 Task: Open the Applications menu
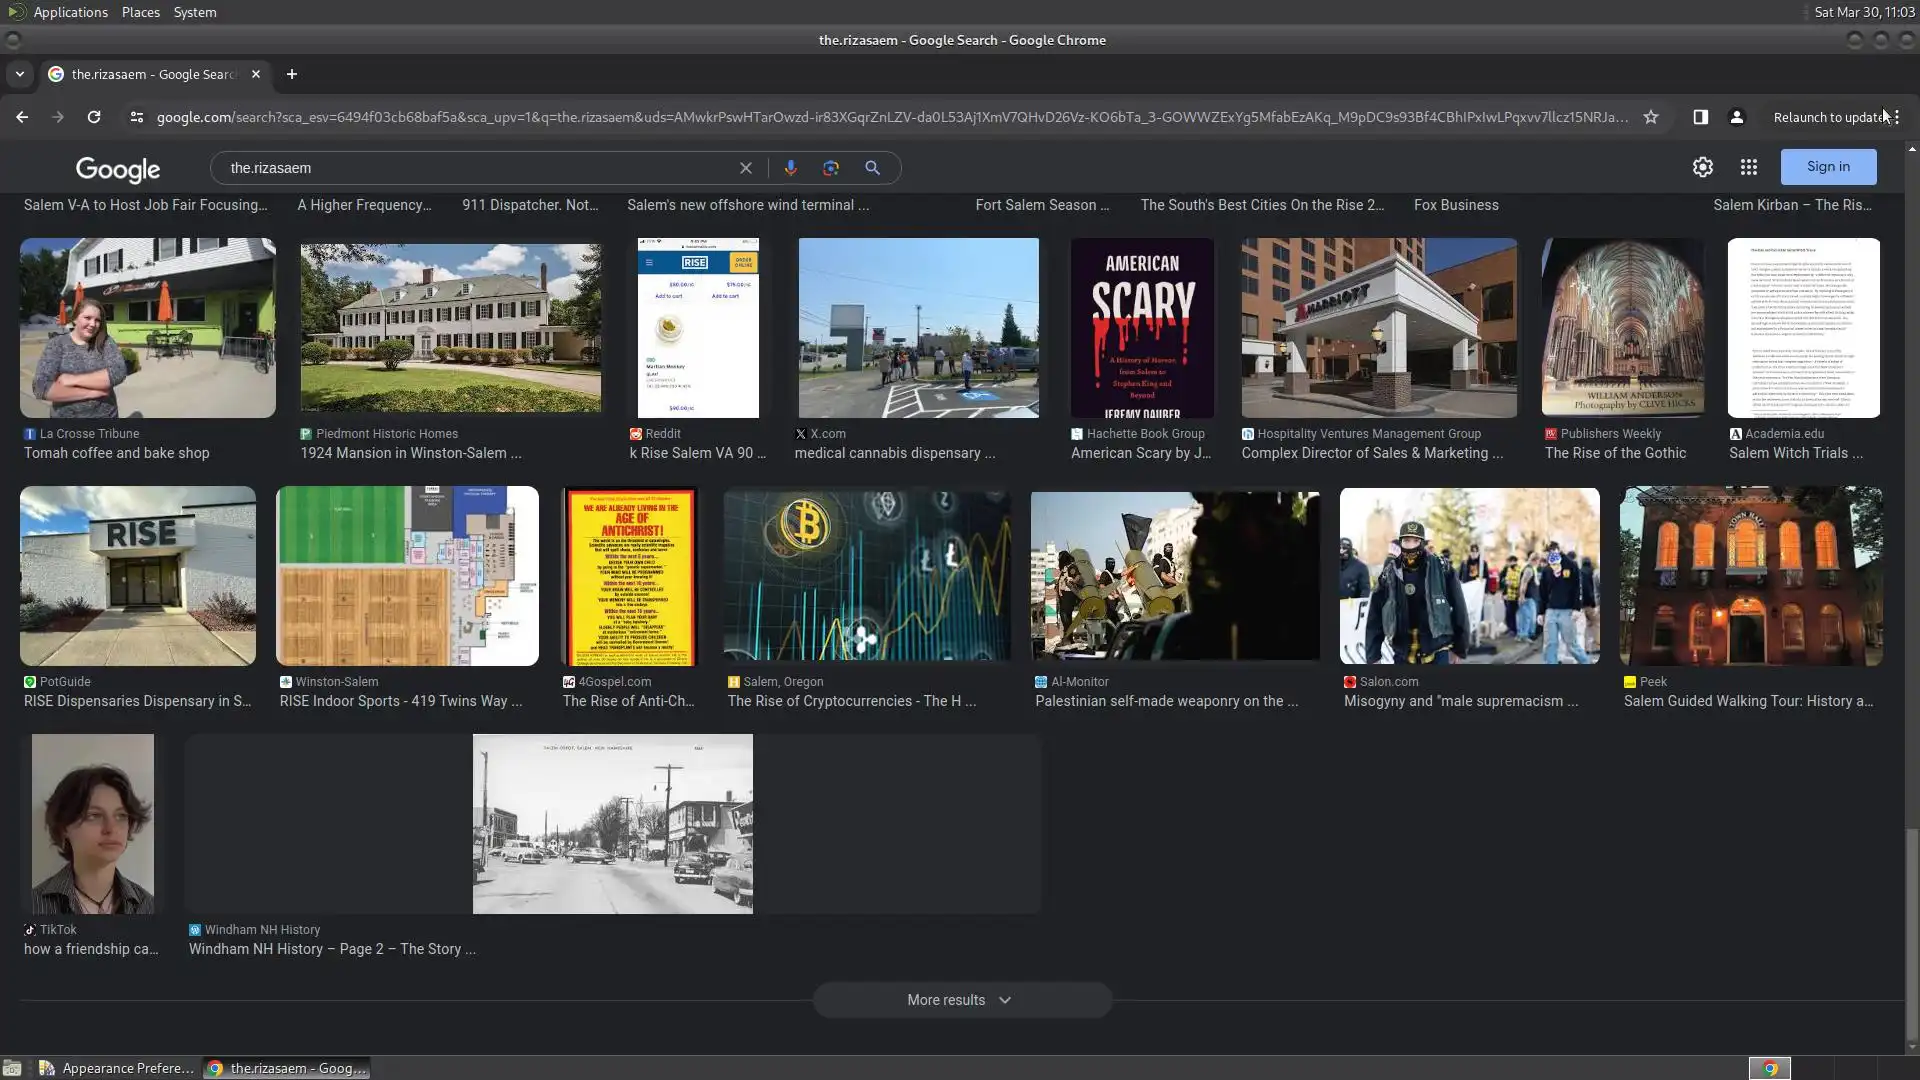70,12
